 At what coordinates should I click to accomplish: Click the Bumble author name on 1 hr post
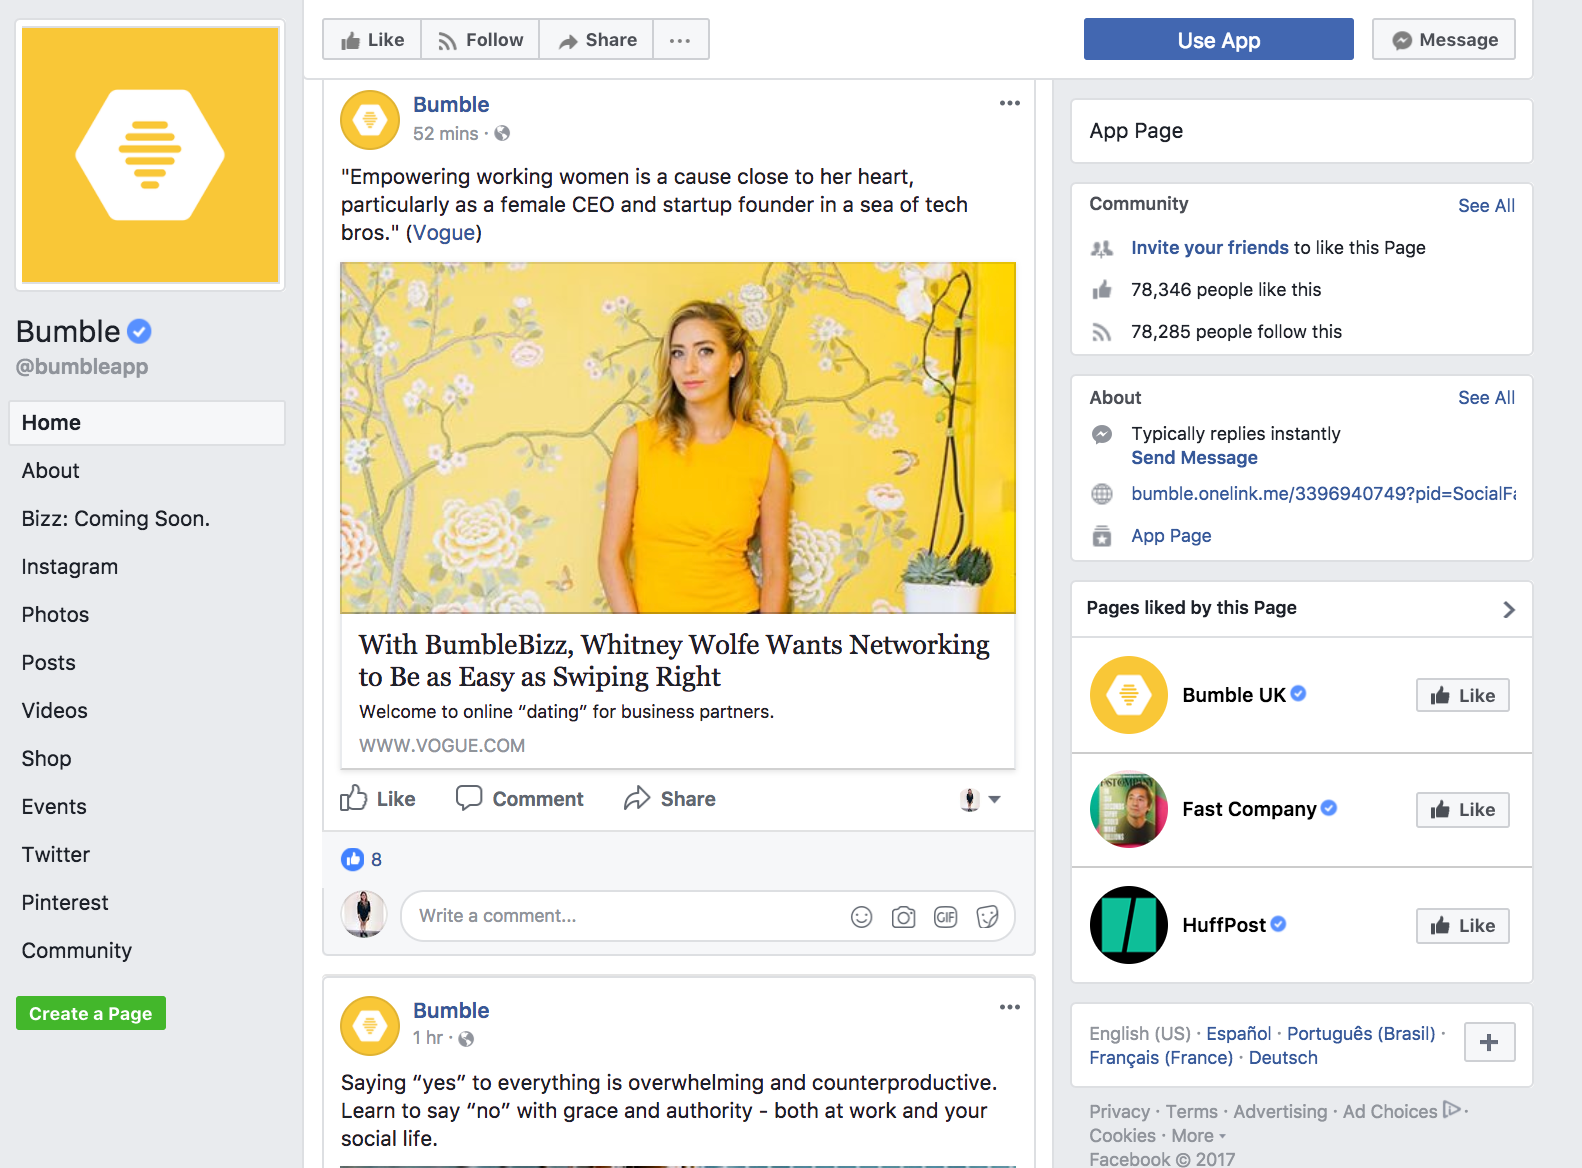click(451, 1011)
